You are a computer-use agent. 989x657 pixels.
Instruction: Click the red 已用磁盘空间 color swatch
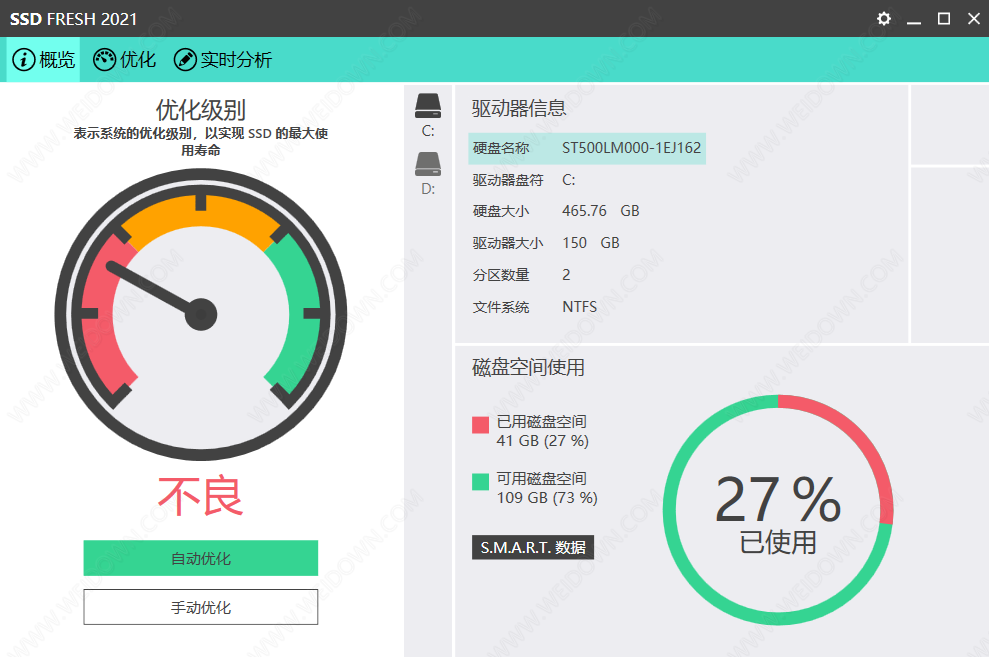pyautogui.click(x=480, y=424)
